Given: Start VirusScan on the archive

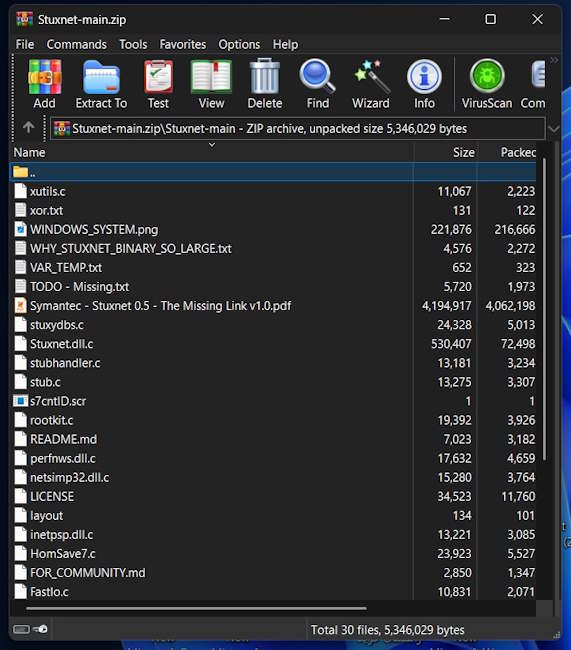Looking at the screenshot, I should 487,76.
